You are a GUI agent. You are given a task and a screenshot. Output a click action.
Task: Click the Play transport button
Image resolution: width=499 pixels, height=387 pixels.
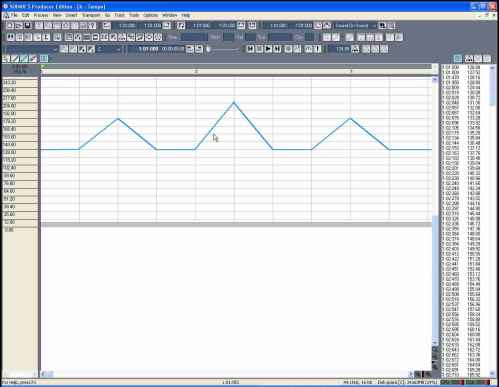[268, 49]
